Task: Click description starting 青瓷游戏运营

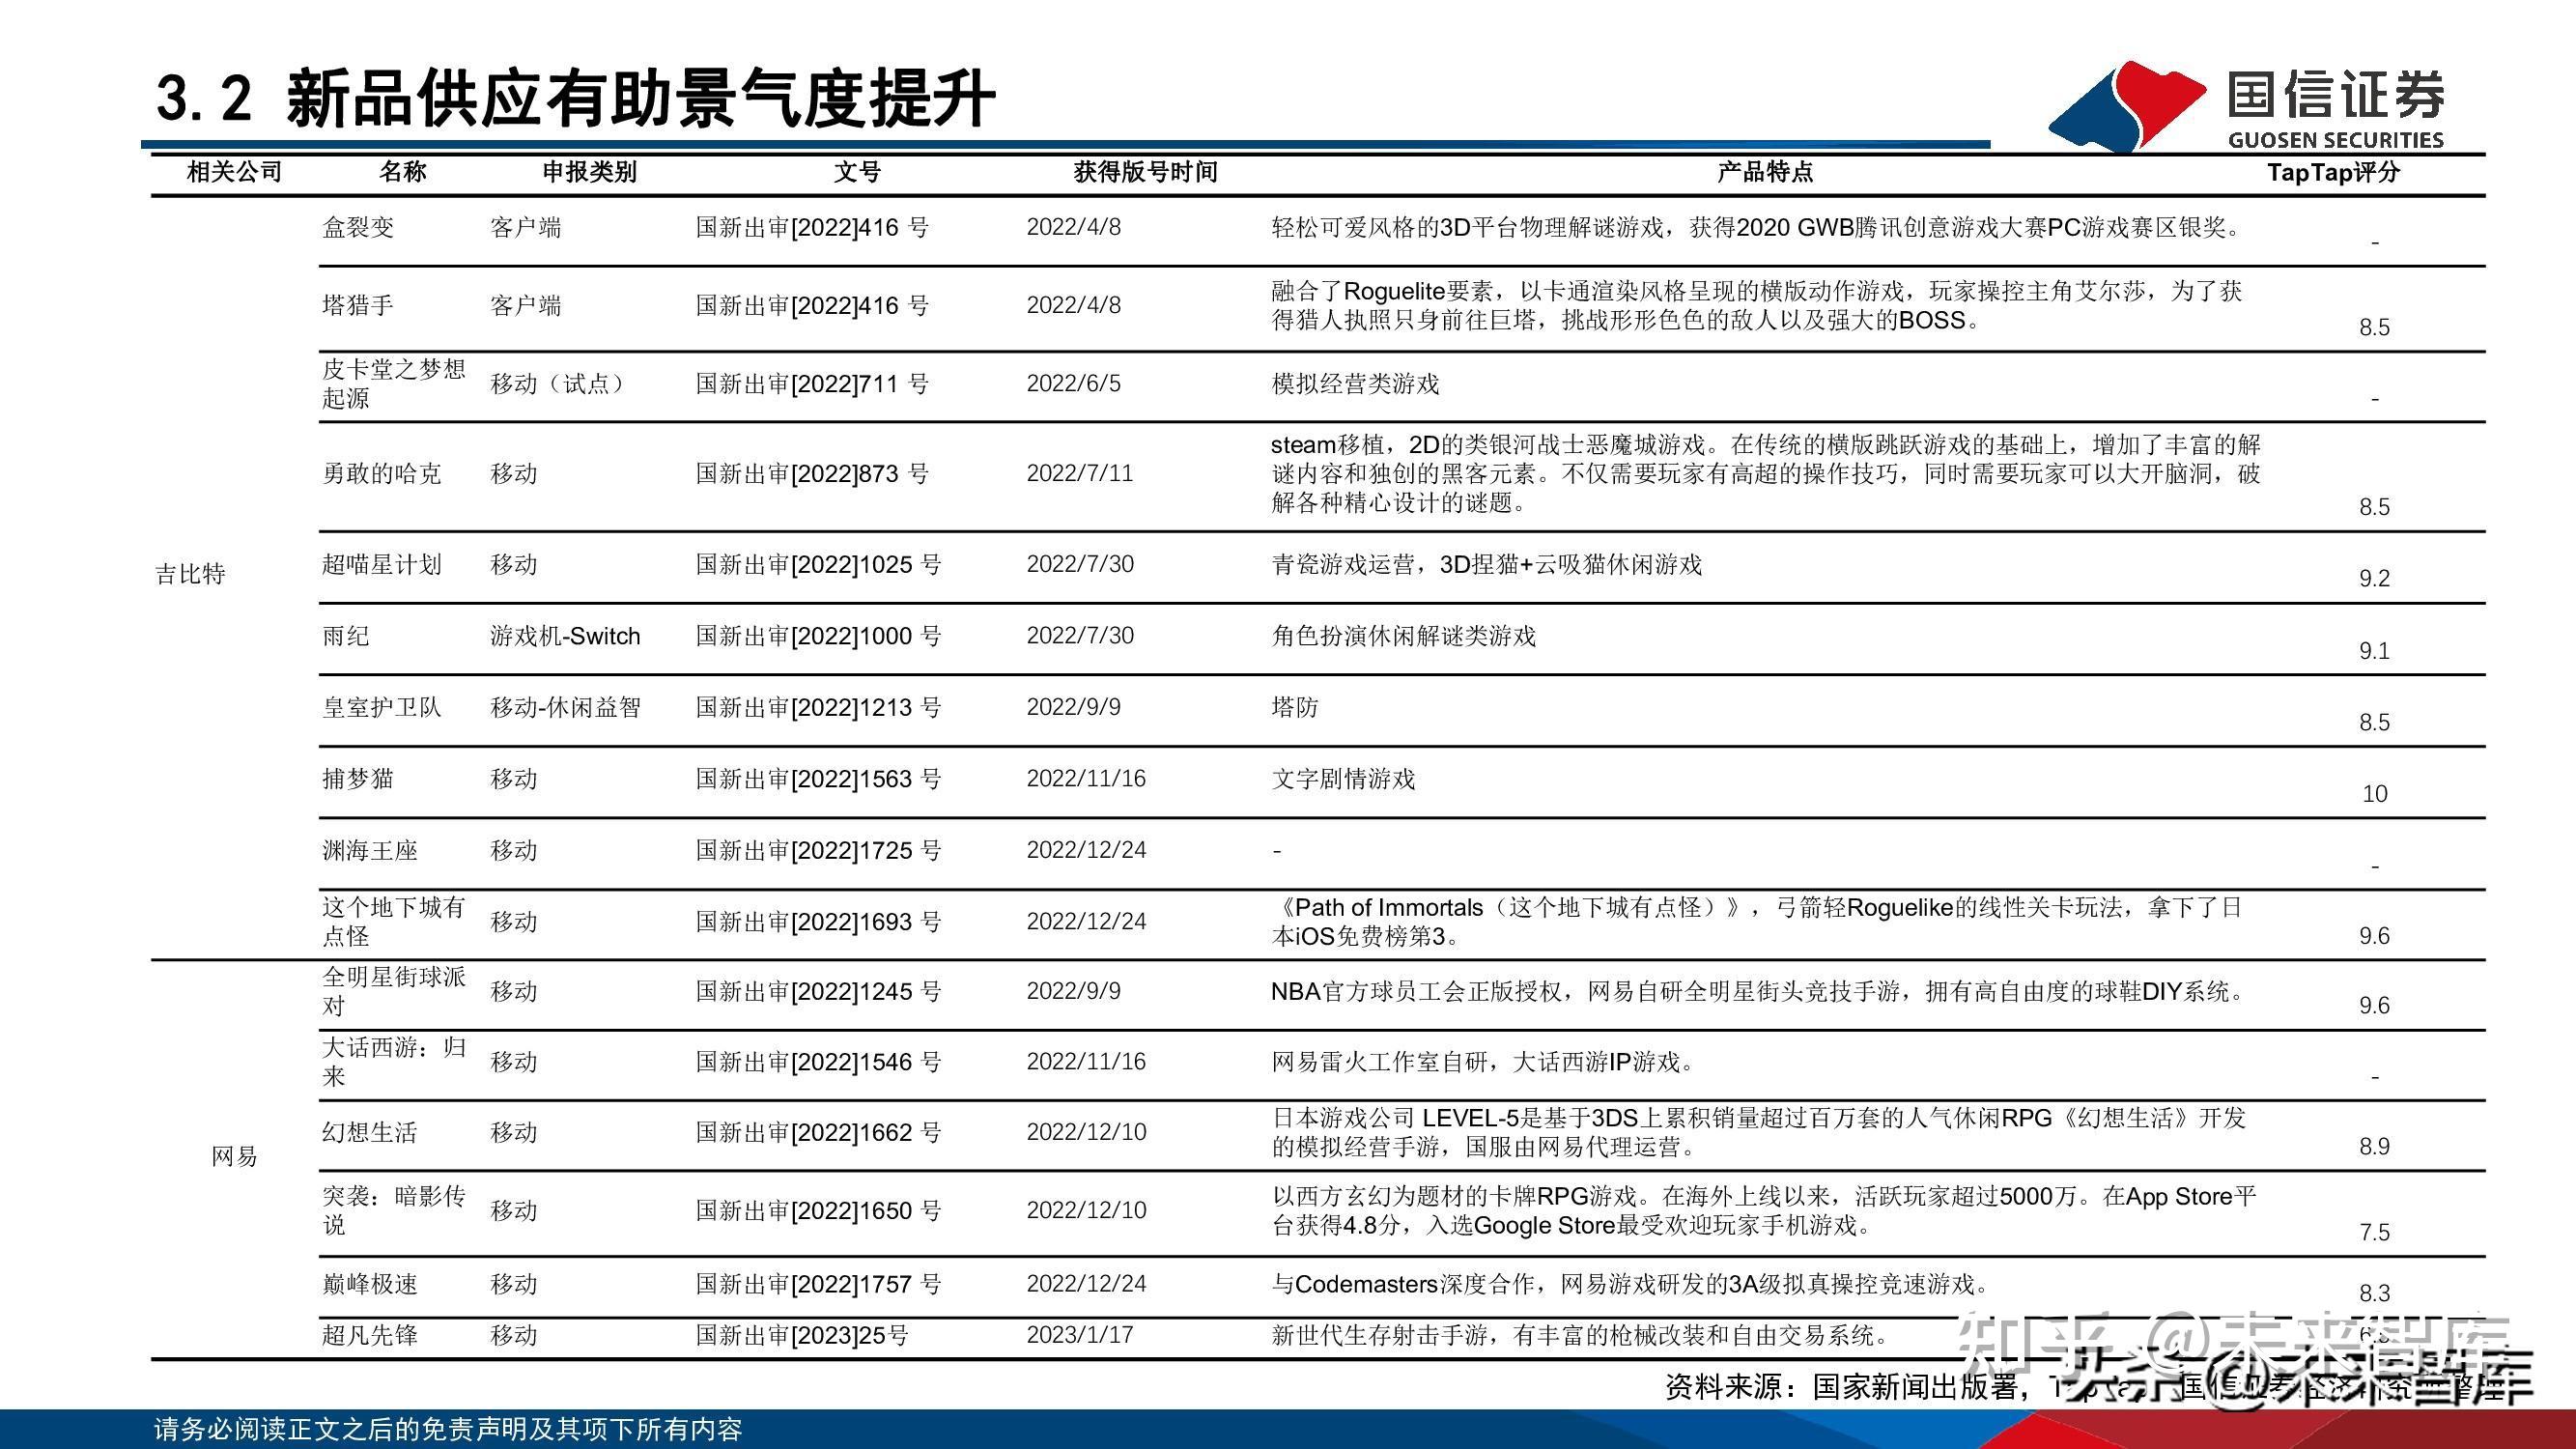Action: (1486, 565)
